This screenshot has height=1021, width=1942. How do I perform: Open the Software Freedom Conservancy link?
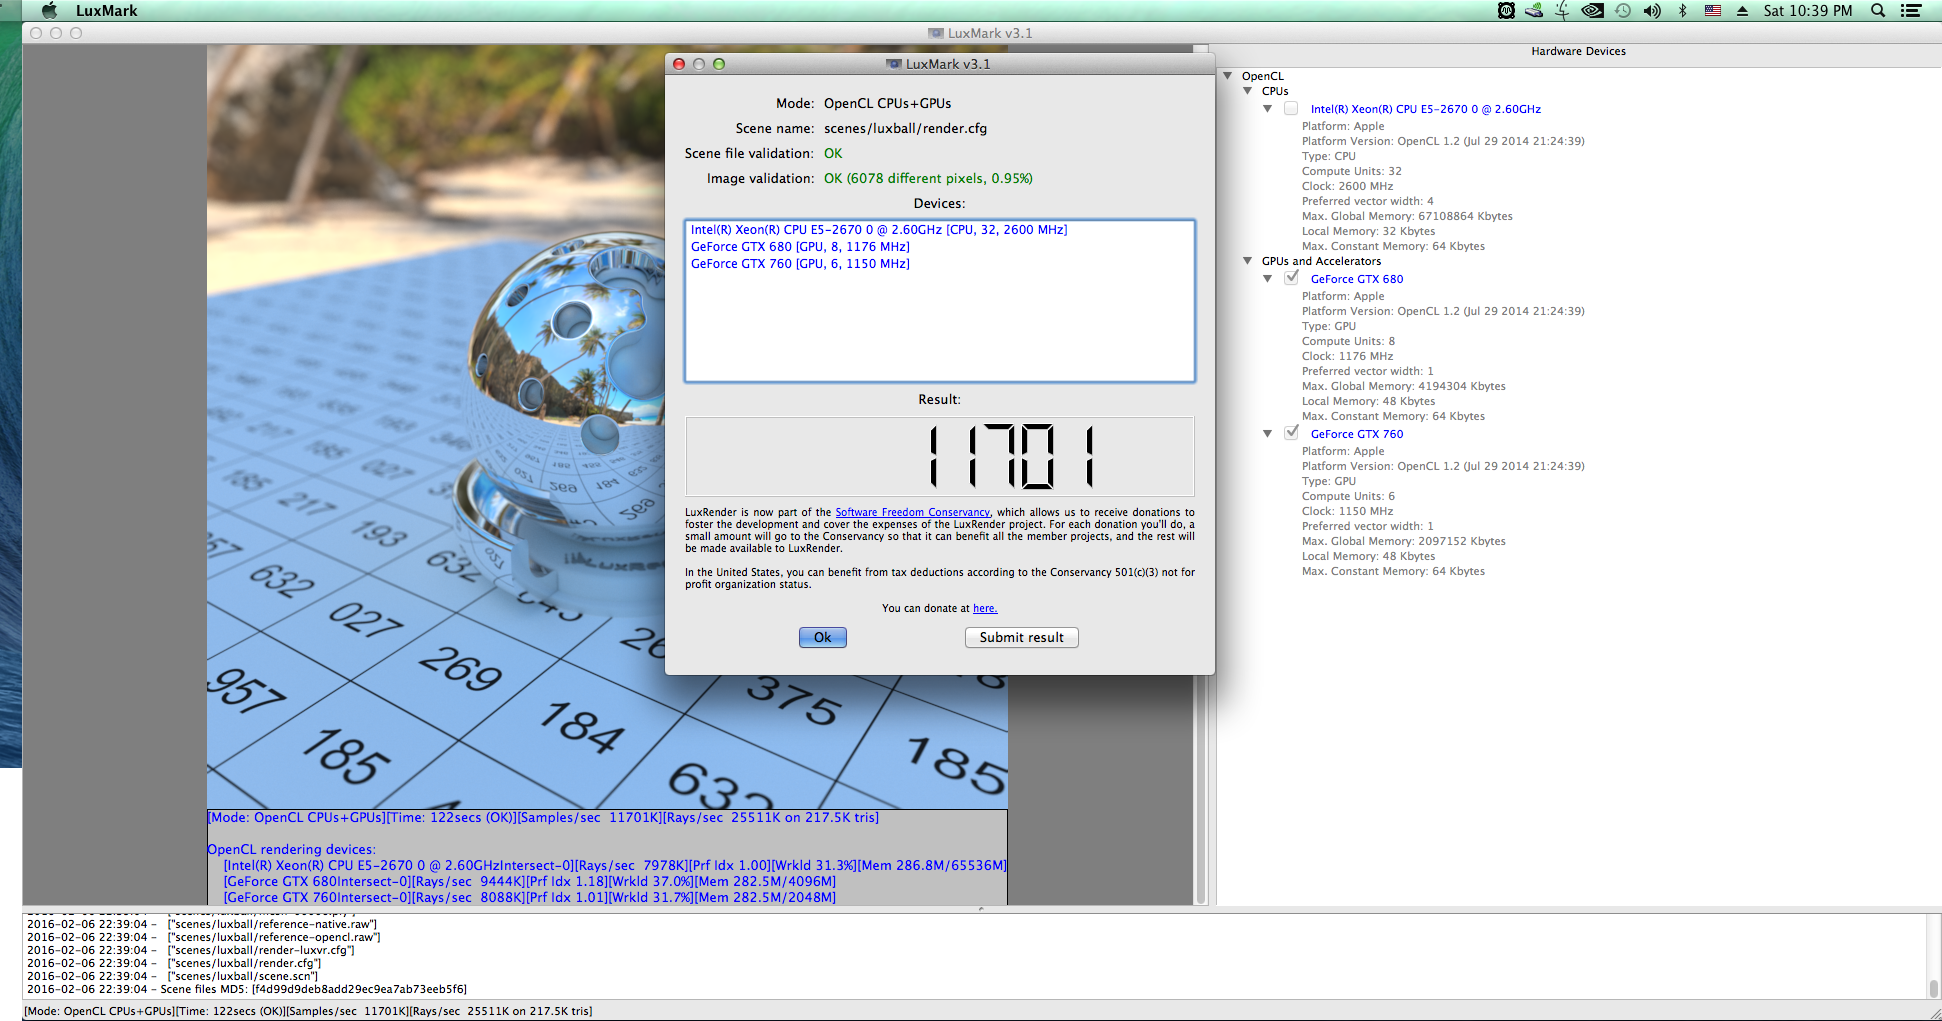pyautogui.click(x=912, y=512)
